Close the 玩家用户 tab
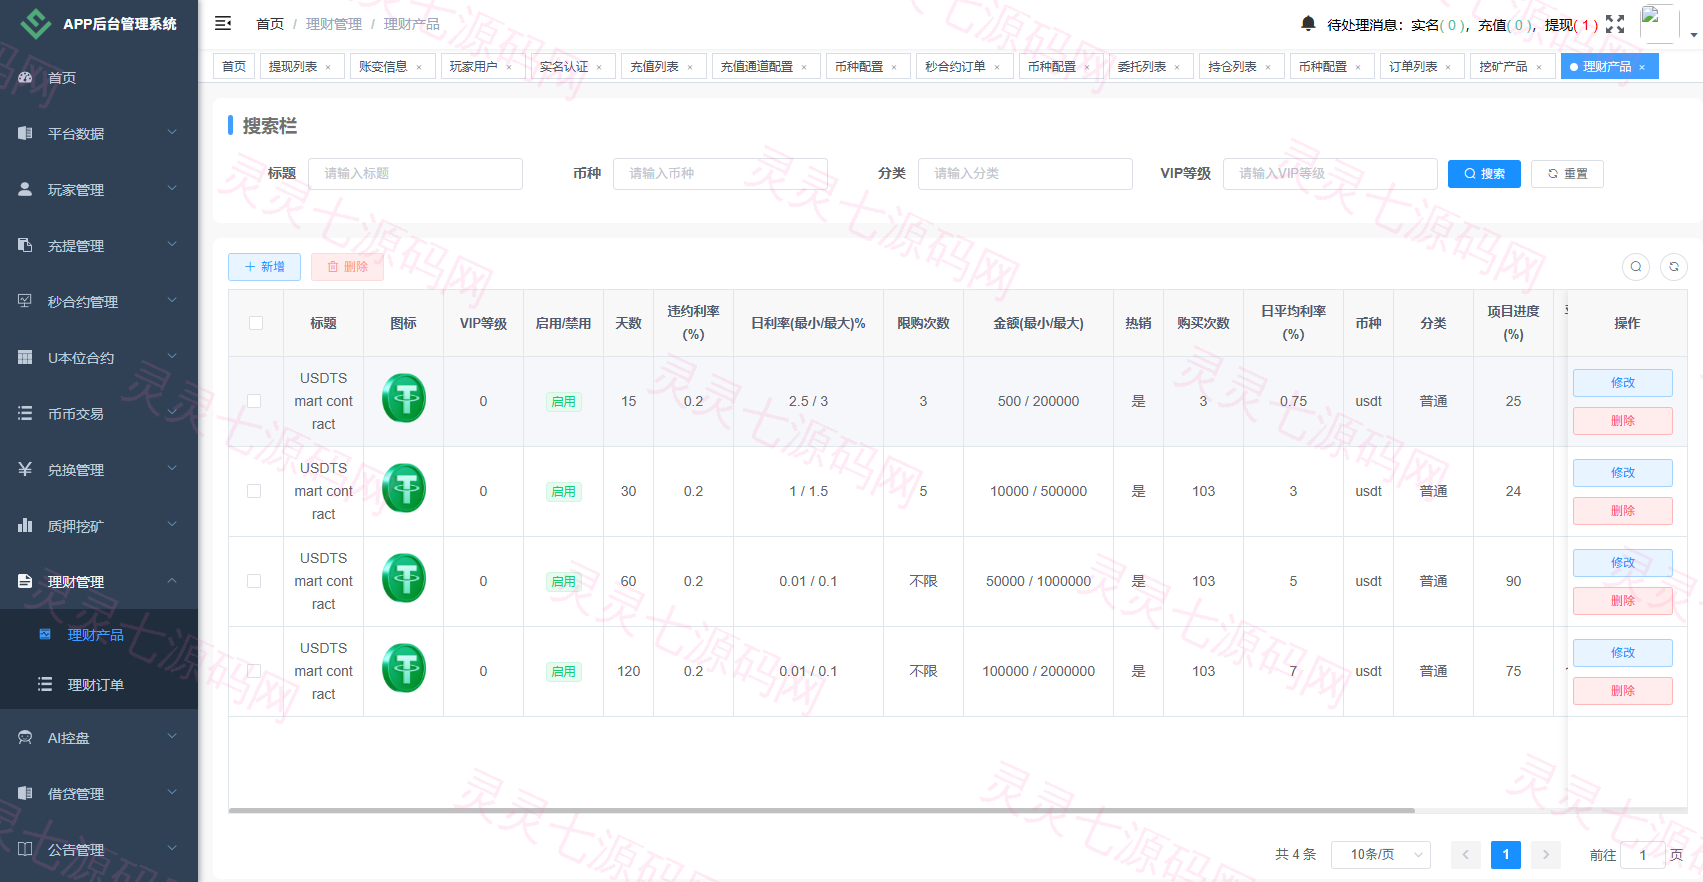This screenshot has width=1703, height=882. click(509, 67)
